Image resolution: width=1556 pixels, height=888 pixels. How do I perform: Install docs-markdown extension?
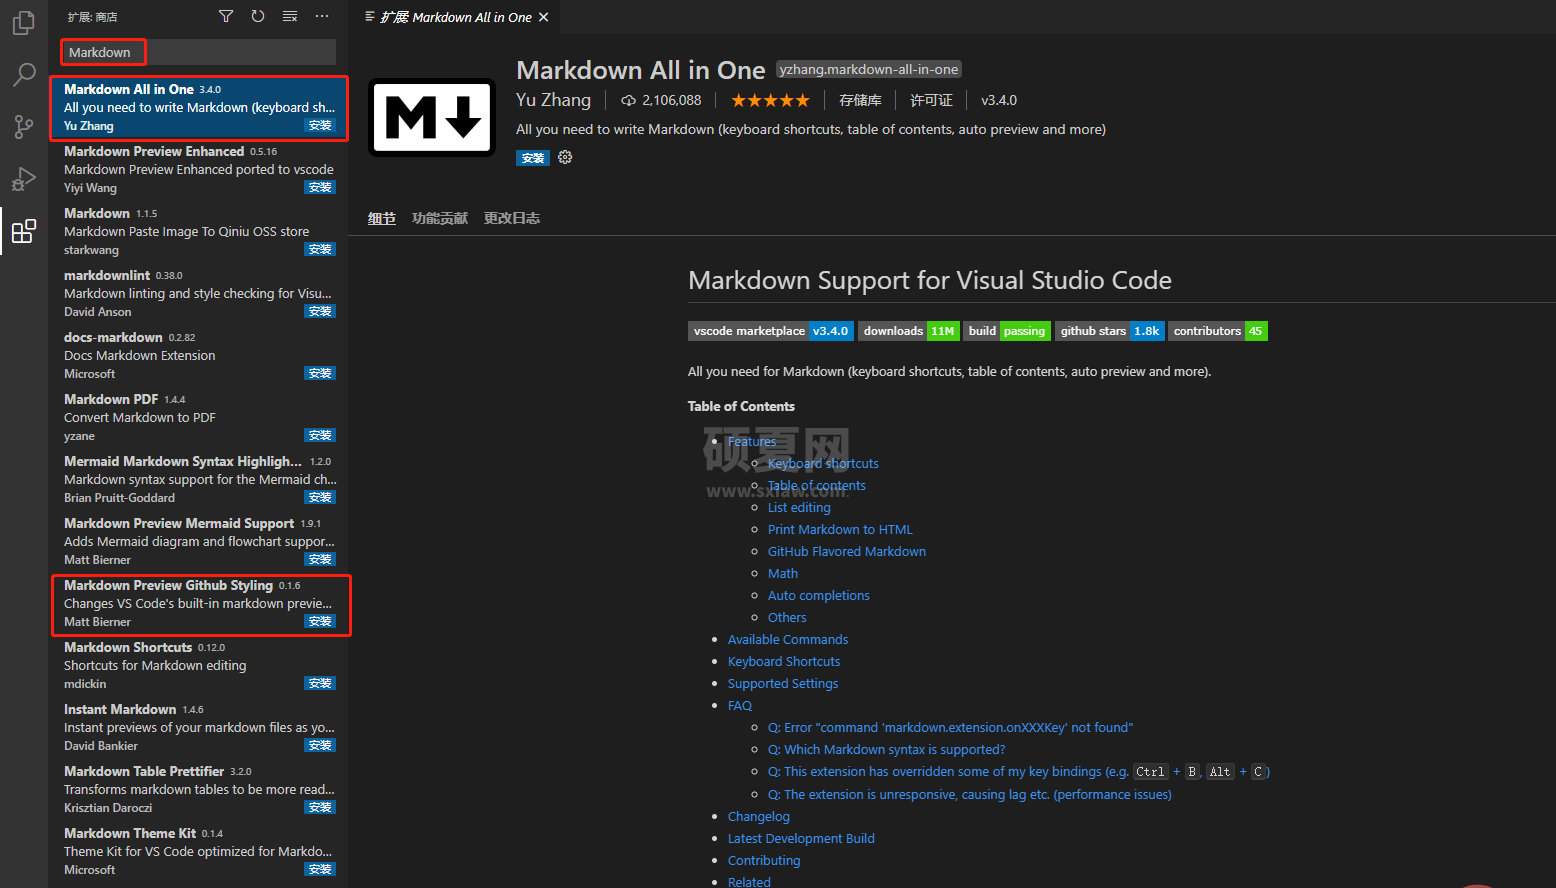(x=320, y=374)
